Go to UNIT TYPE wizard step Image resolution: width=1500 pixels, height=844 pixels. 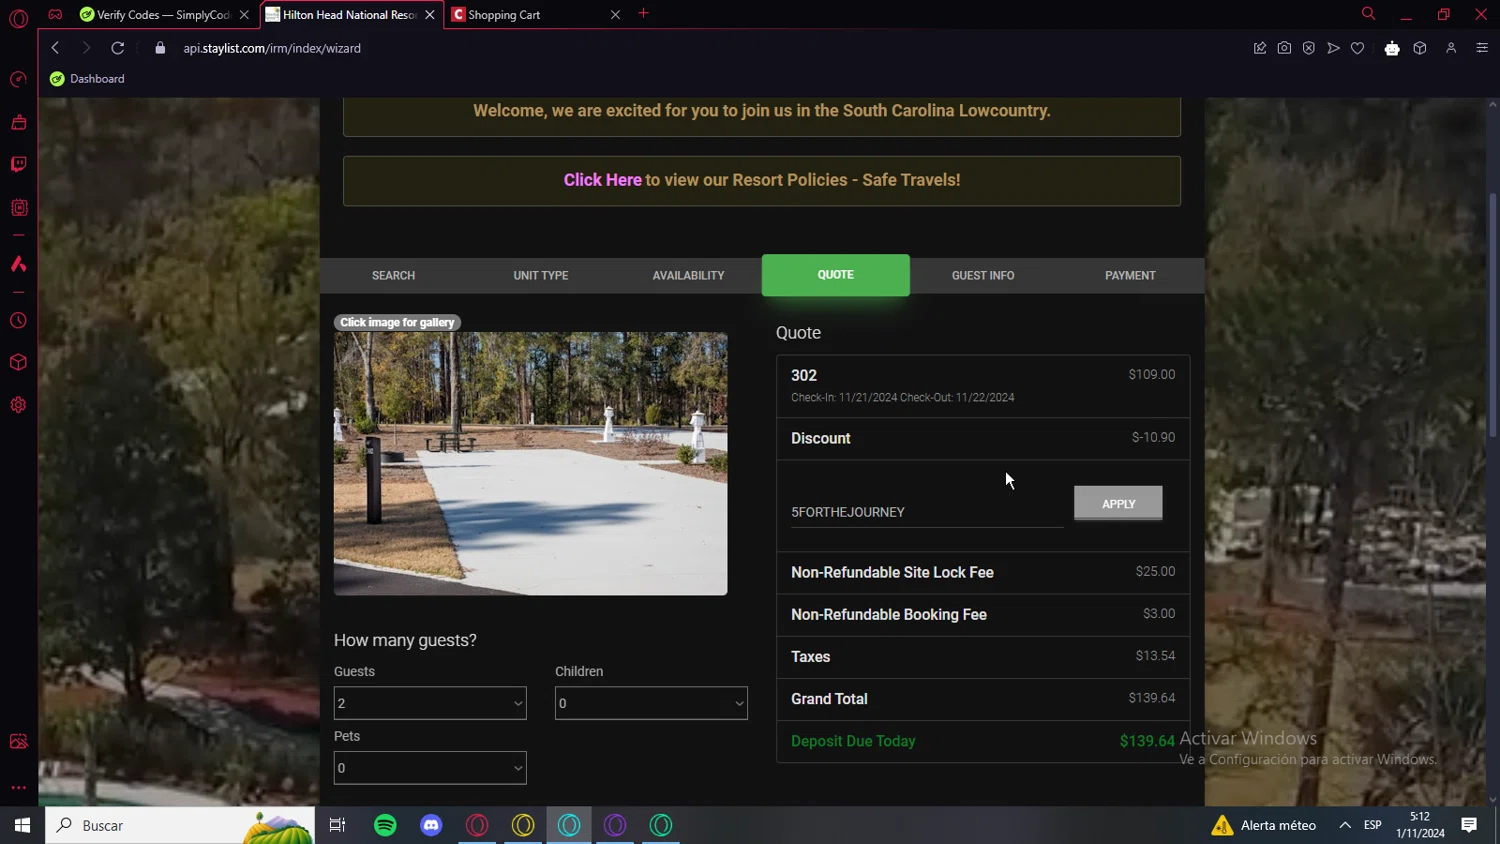click(x=541, y=275)
